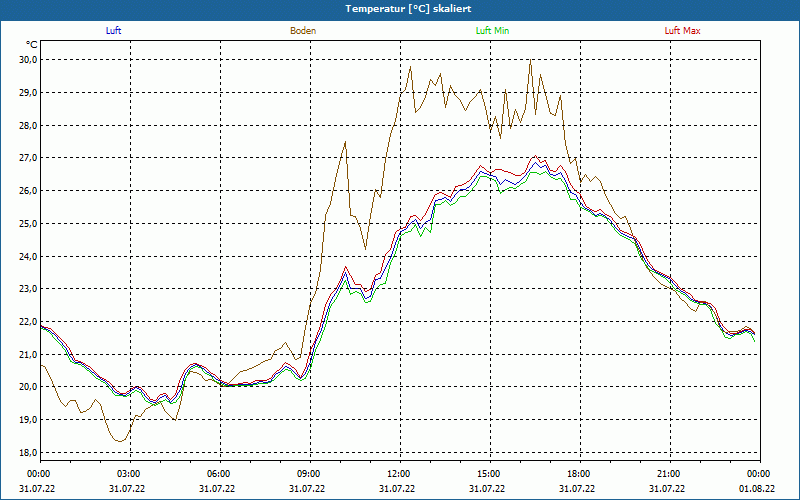Click the 21,0 y-axis label

[x=28, y=354]
